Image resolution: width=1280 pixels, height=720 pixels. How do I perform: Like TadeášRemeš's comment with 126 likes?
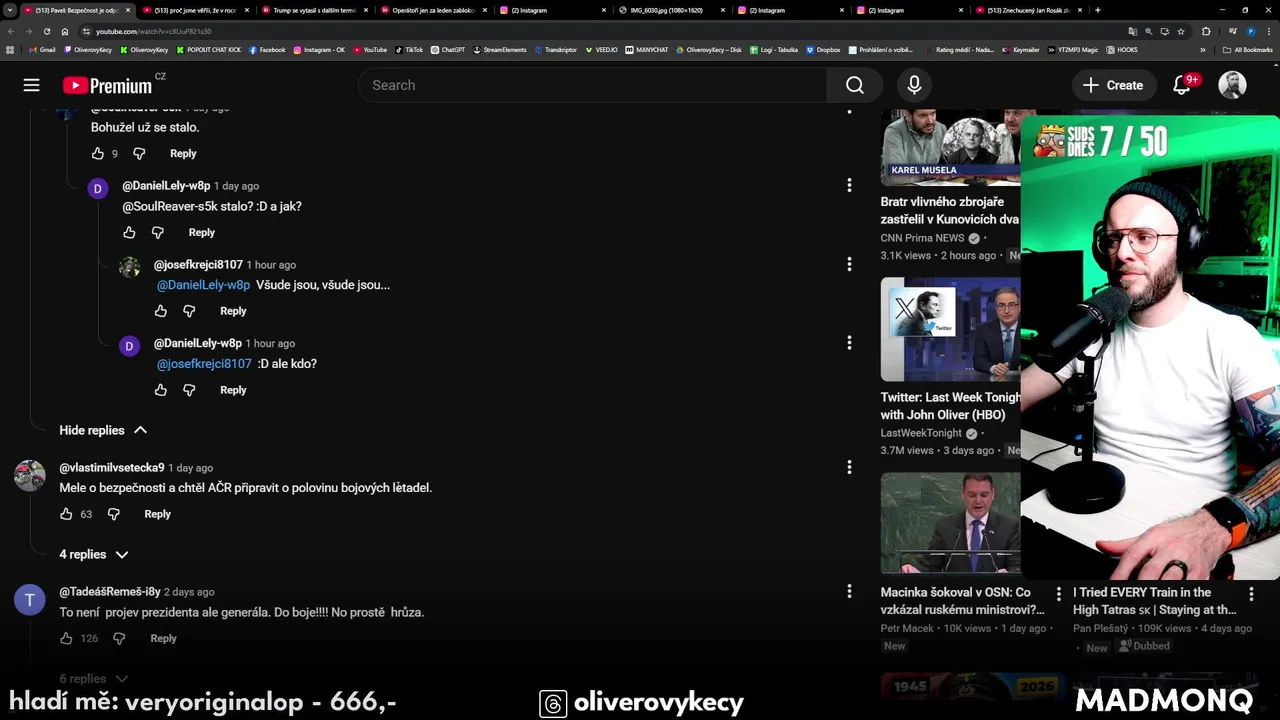point(66,638)
